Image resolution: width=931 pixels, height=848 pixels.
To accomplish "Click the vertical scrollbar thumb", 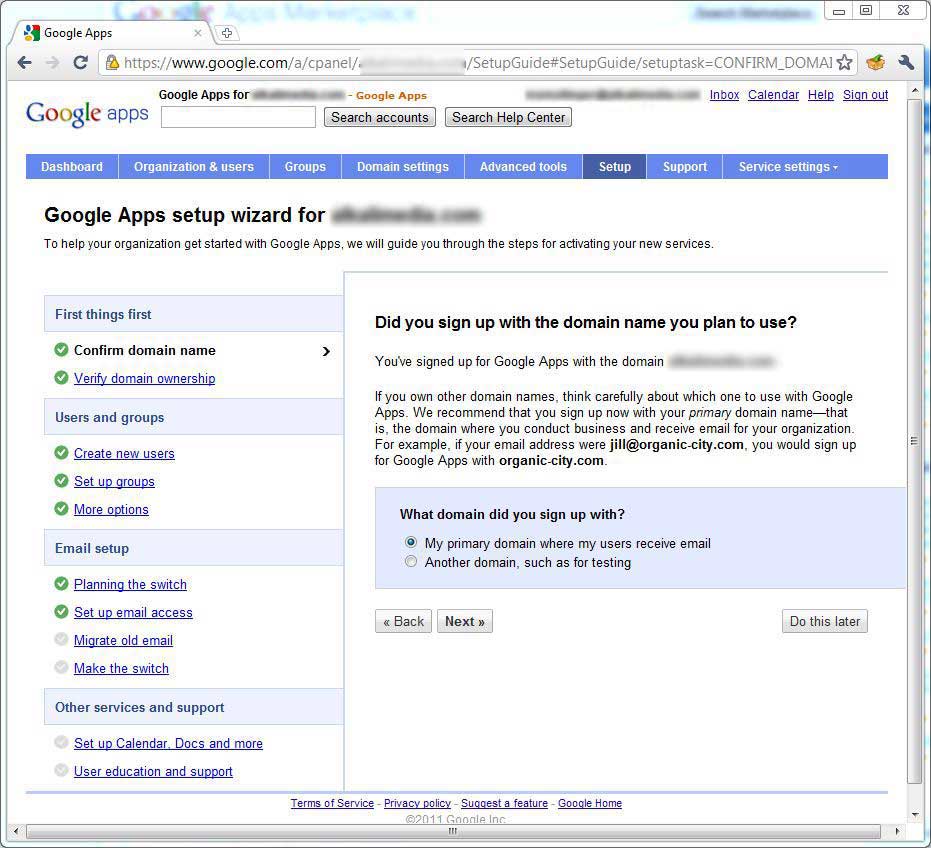I will click(x=914, y=441).
